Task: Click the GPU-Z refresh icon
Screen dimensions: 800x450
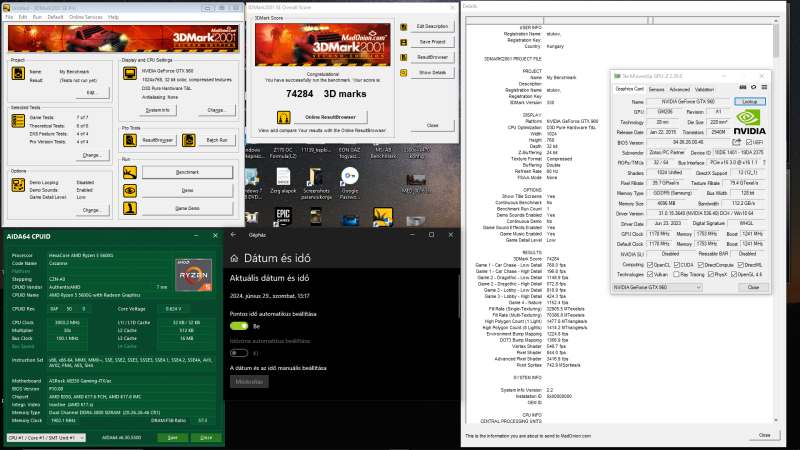Action: [x=754, y=88]
